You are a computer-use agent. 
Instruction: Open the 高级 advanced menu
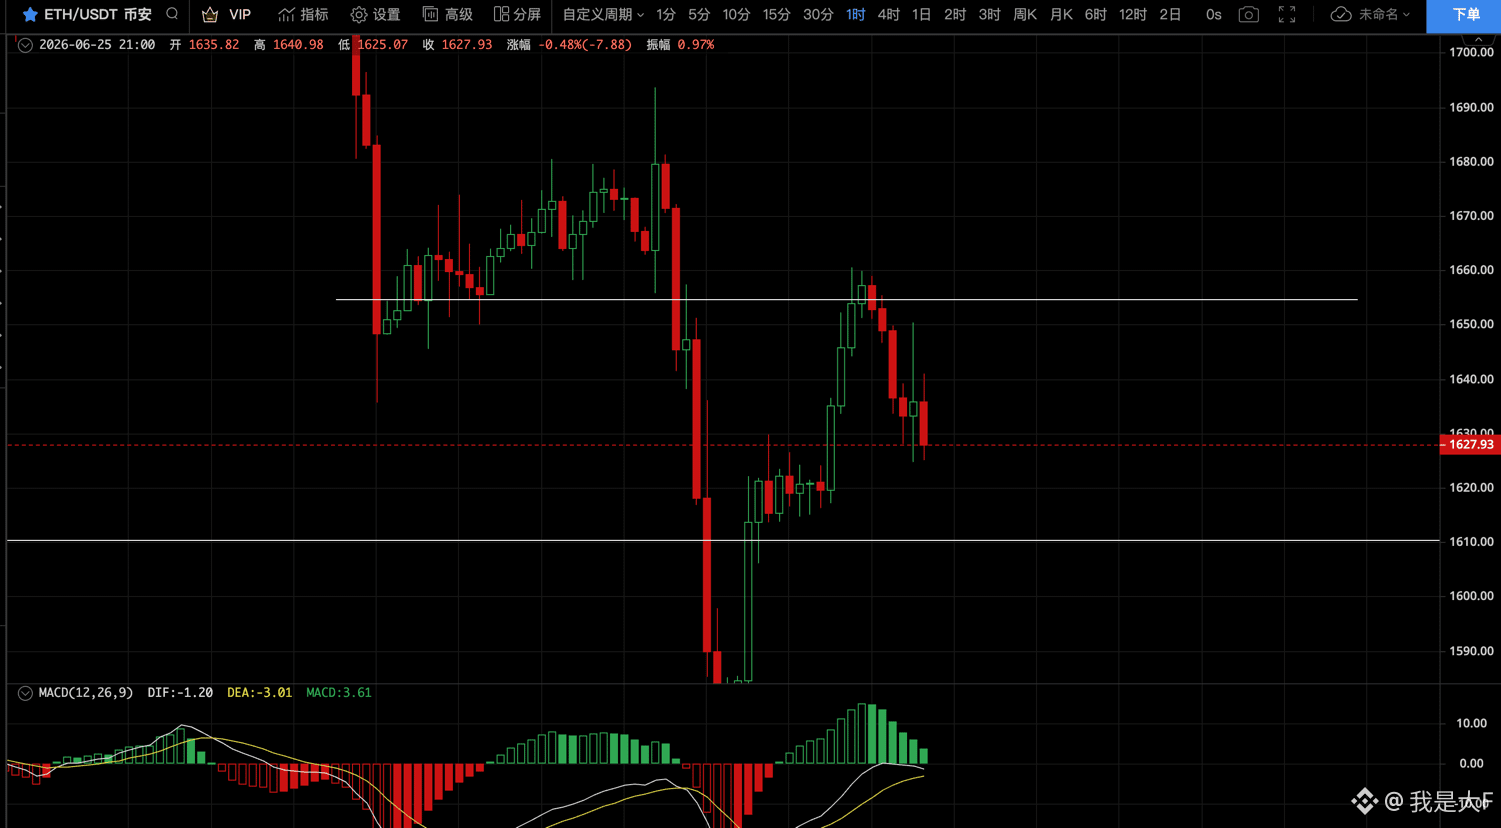(448, 15)
